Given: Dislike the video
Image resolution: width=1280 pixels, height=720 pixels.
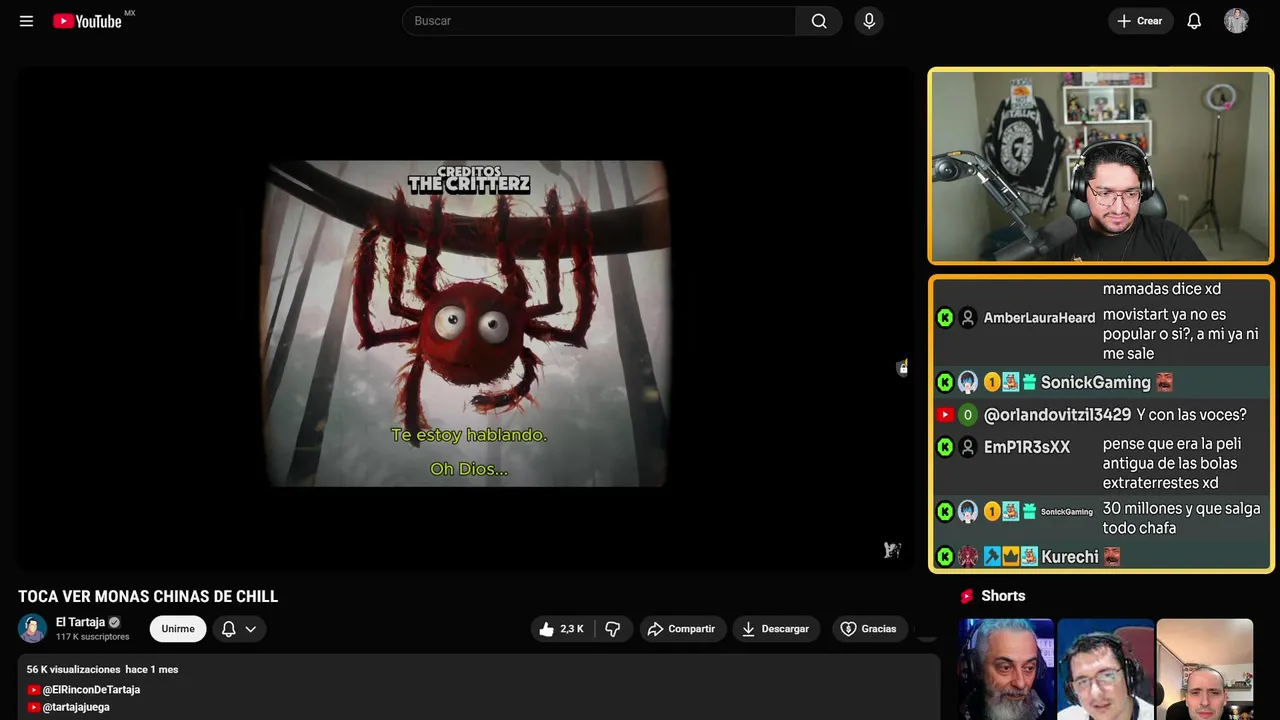Looking at the screenshot, I should click(612, 629).
